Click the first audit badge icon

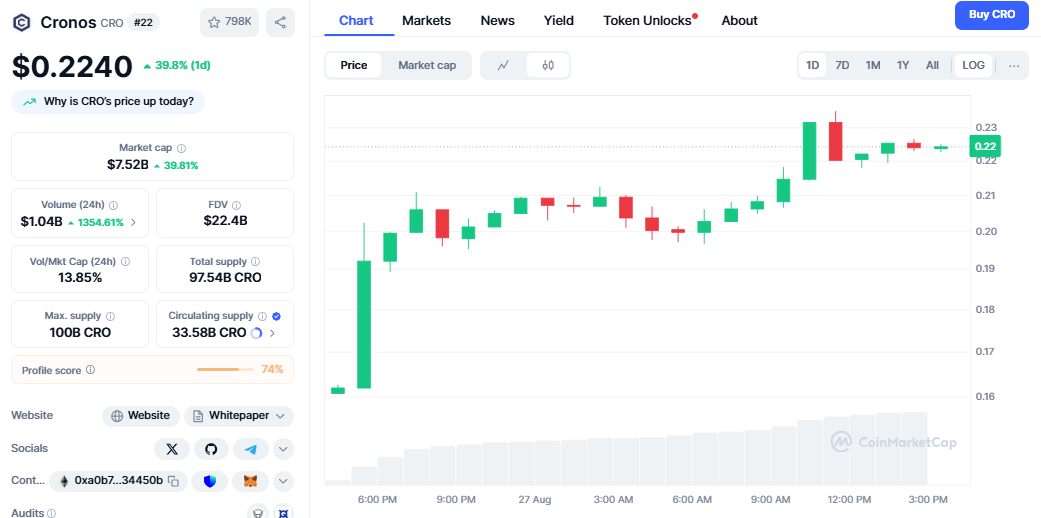(257, 513)
